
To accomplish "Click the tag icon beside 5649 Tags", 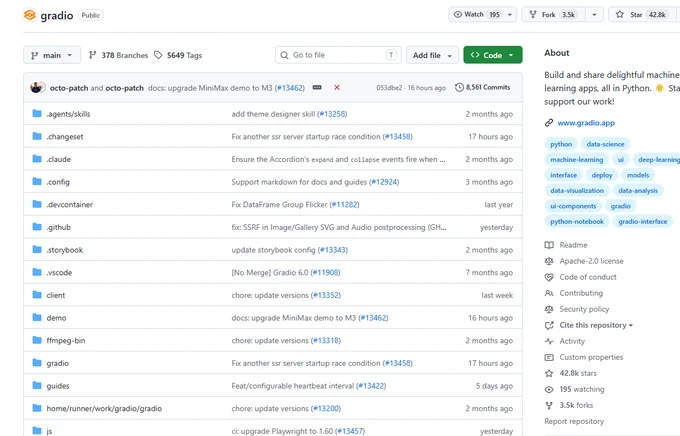I will click(158, 55).
